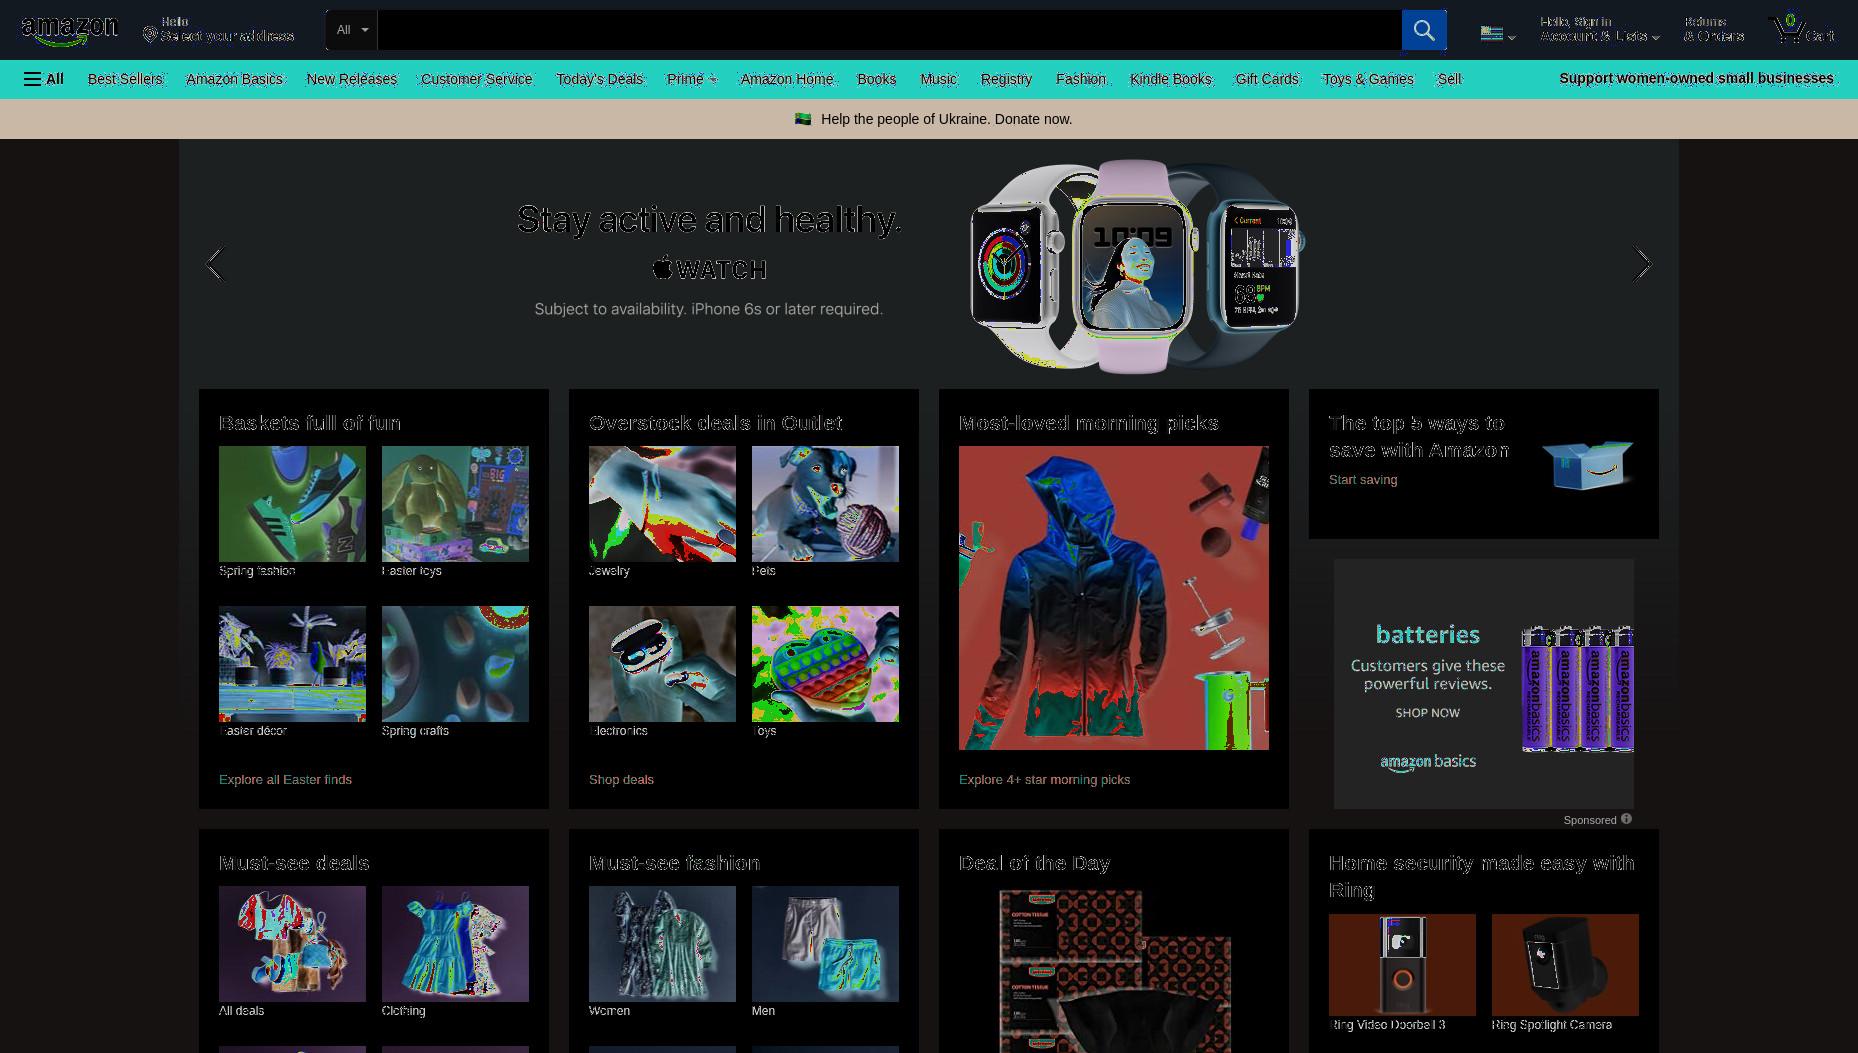Open Sell navigation item
Image resolution: width=1858 pixels, height=1053 pixels.
pyautogui.click(x=1449, y=79)
